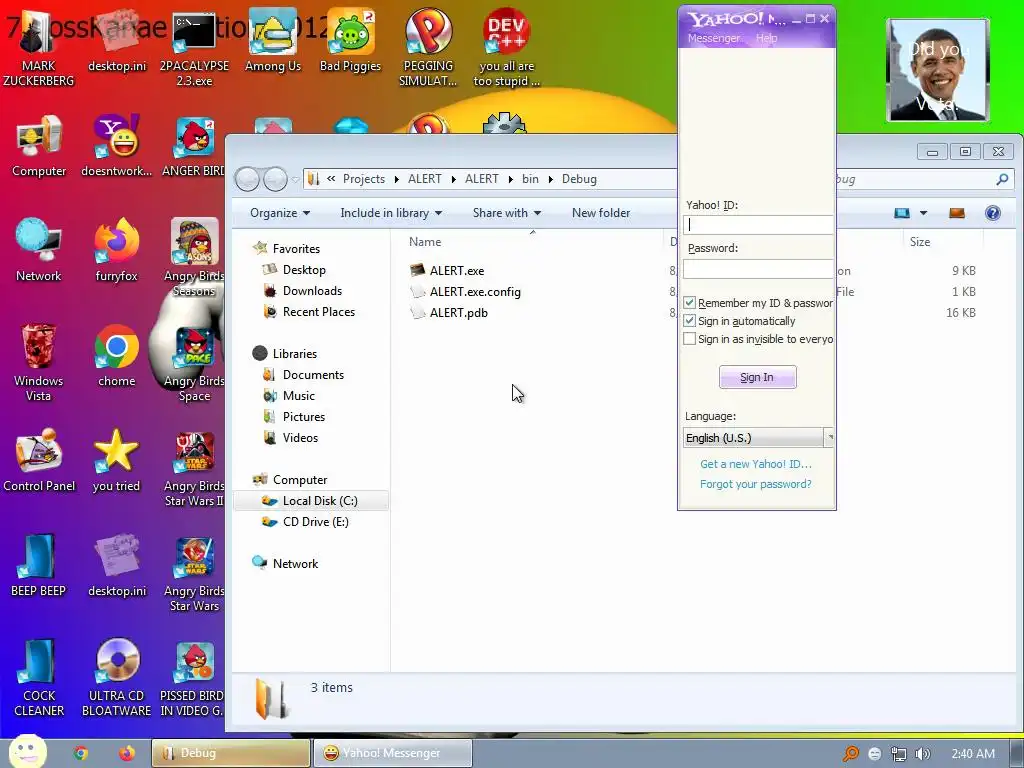
Task: Click the New folder button
Action: [601, 213]
